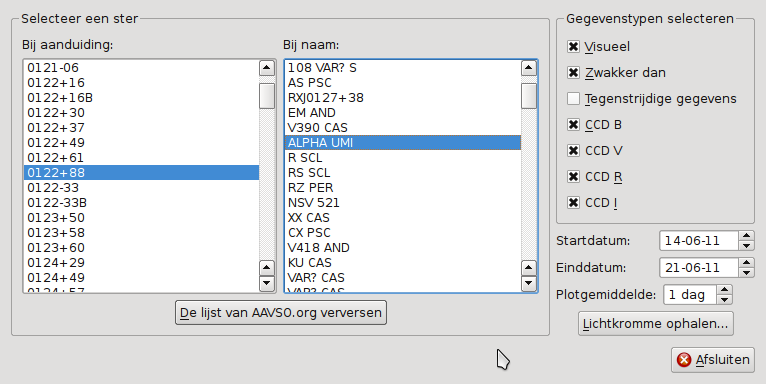The width and height of the screenshot is (766, 384).
Task: Select designation 0123+60
Action: click(141, 248)
